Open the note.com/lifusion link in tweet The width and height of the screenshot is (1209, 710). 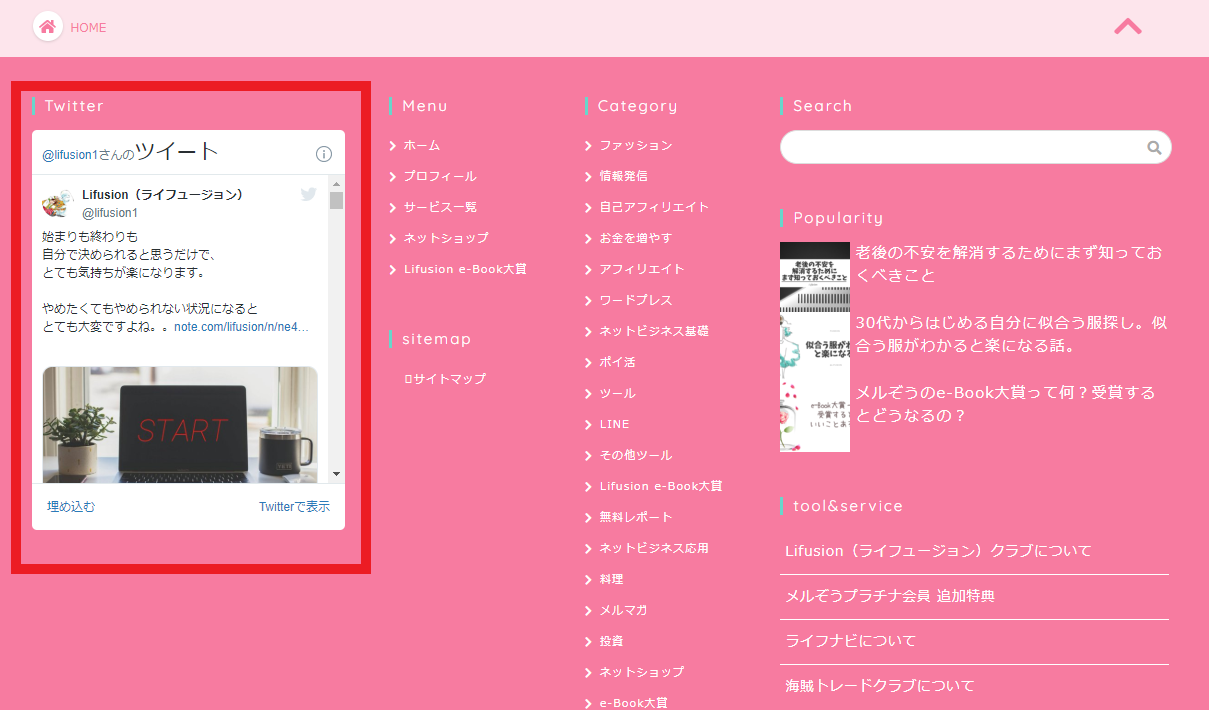pyautogui.click(x=242, y=327)
